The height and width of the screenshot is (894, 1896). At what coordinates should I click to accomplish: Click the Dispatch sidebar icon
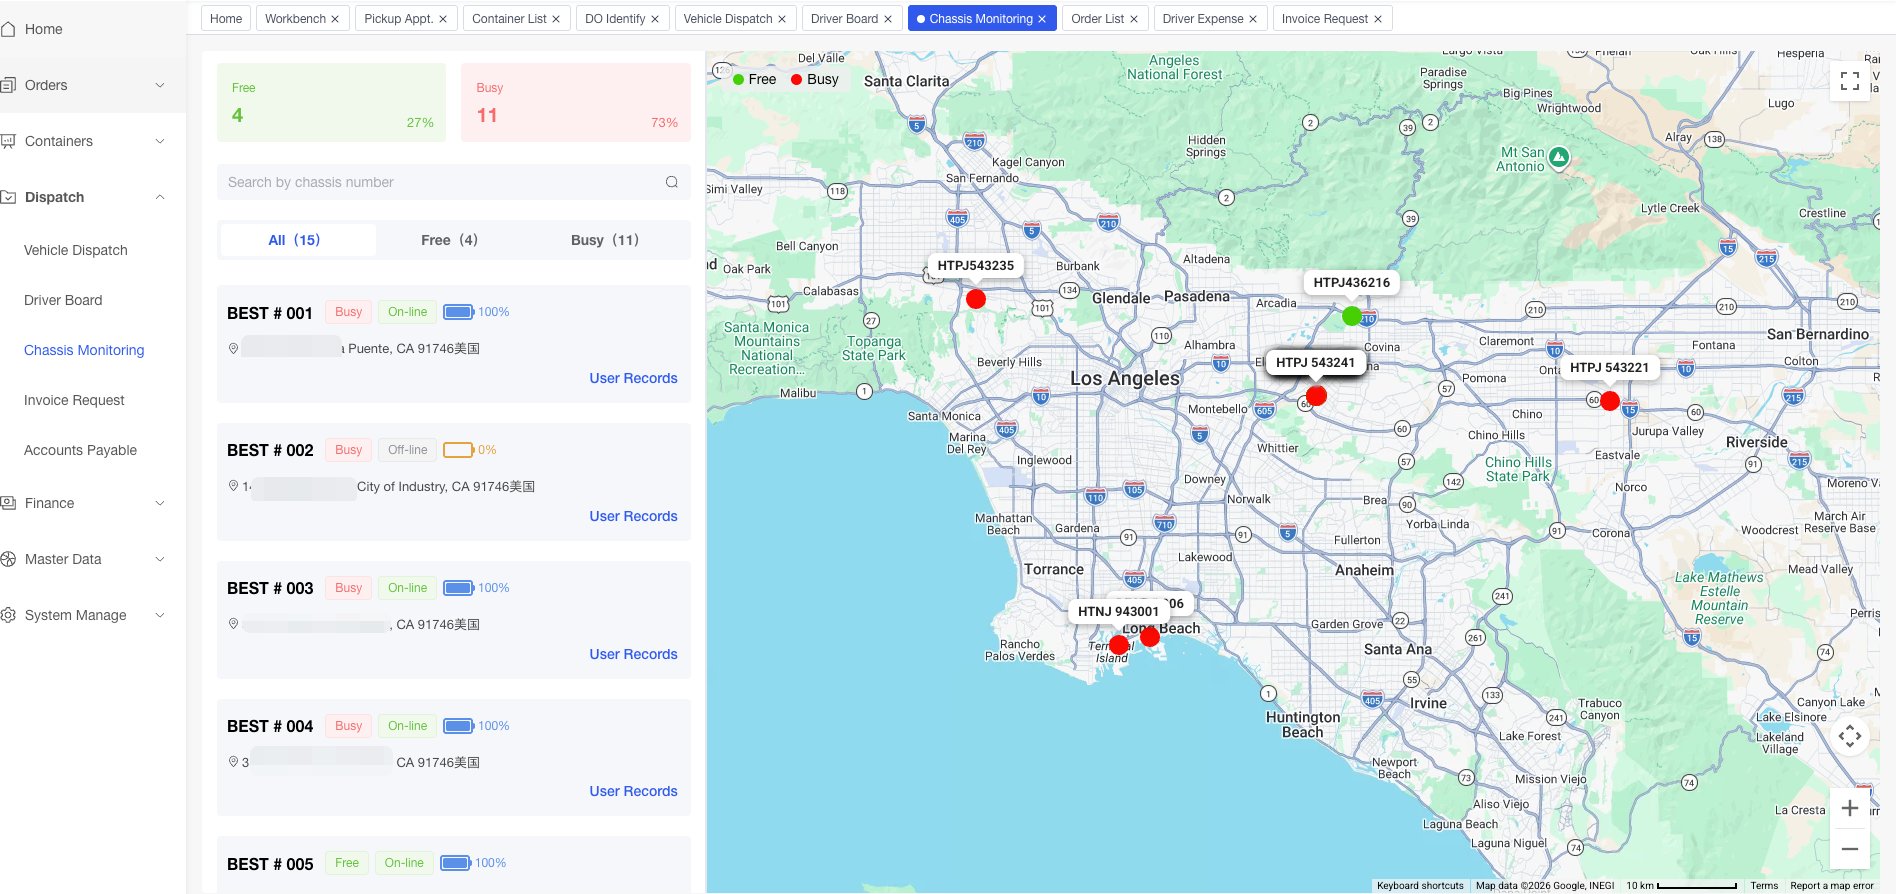pos(7,197)
